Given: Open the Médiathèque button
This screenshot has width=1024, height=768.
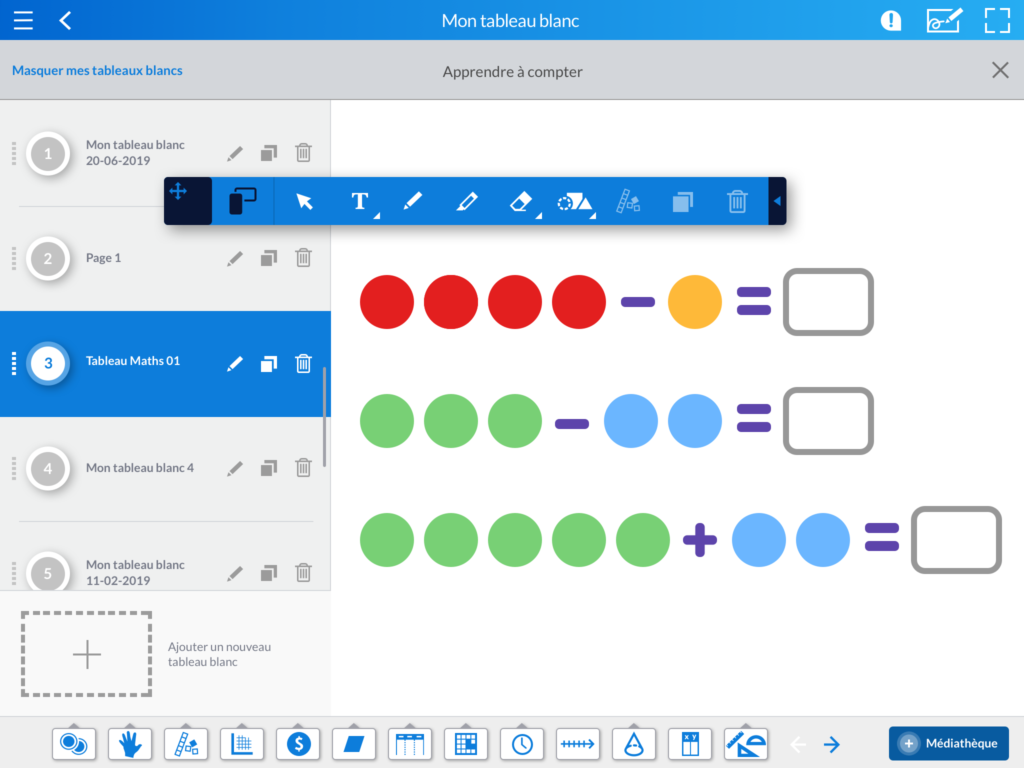Looking at the screenshot, I should point(948,743).
